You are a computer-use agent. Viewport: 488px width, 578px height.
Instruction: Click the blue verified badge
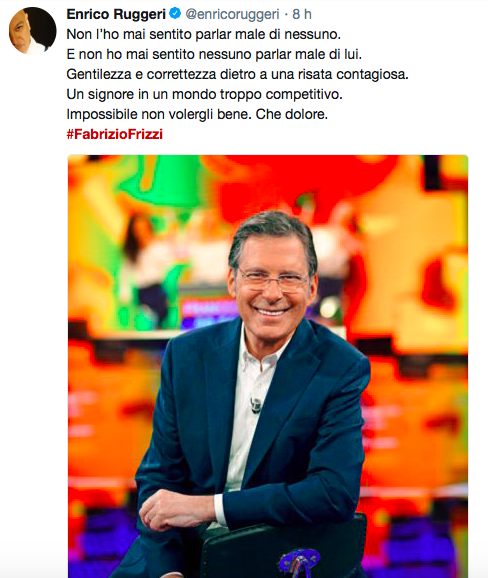[175, 14]
